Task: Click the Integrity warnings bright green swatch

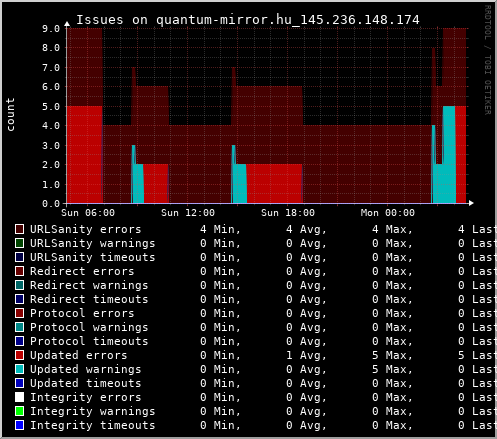Action: point(19,411)
